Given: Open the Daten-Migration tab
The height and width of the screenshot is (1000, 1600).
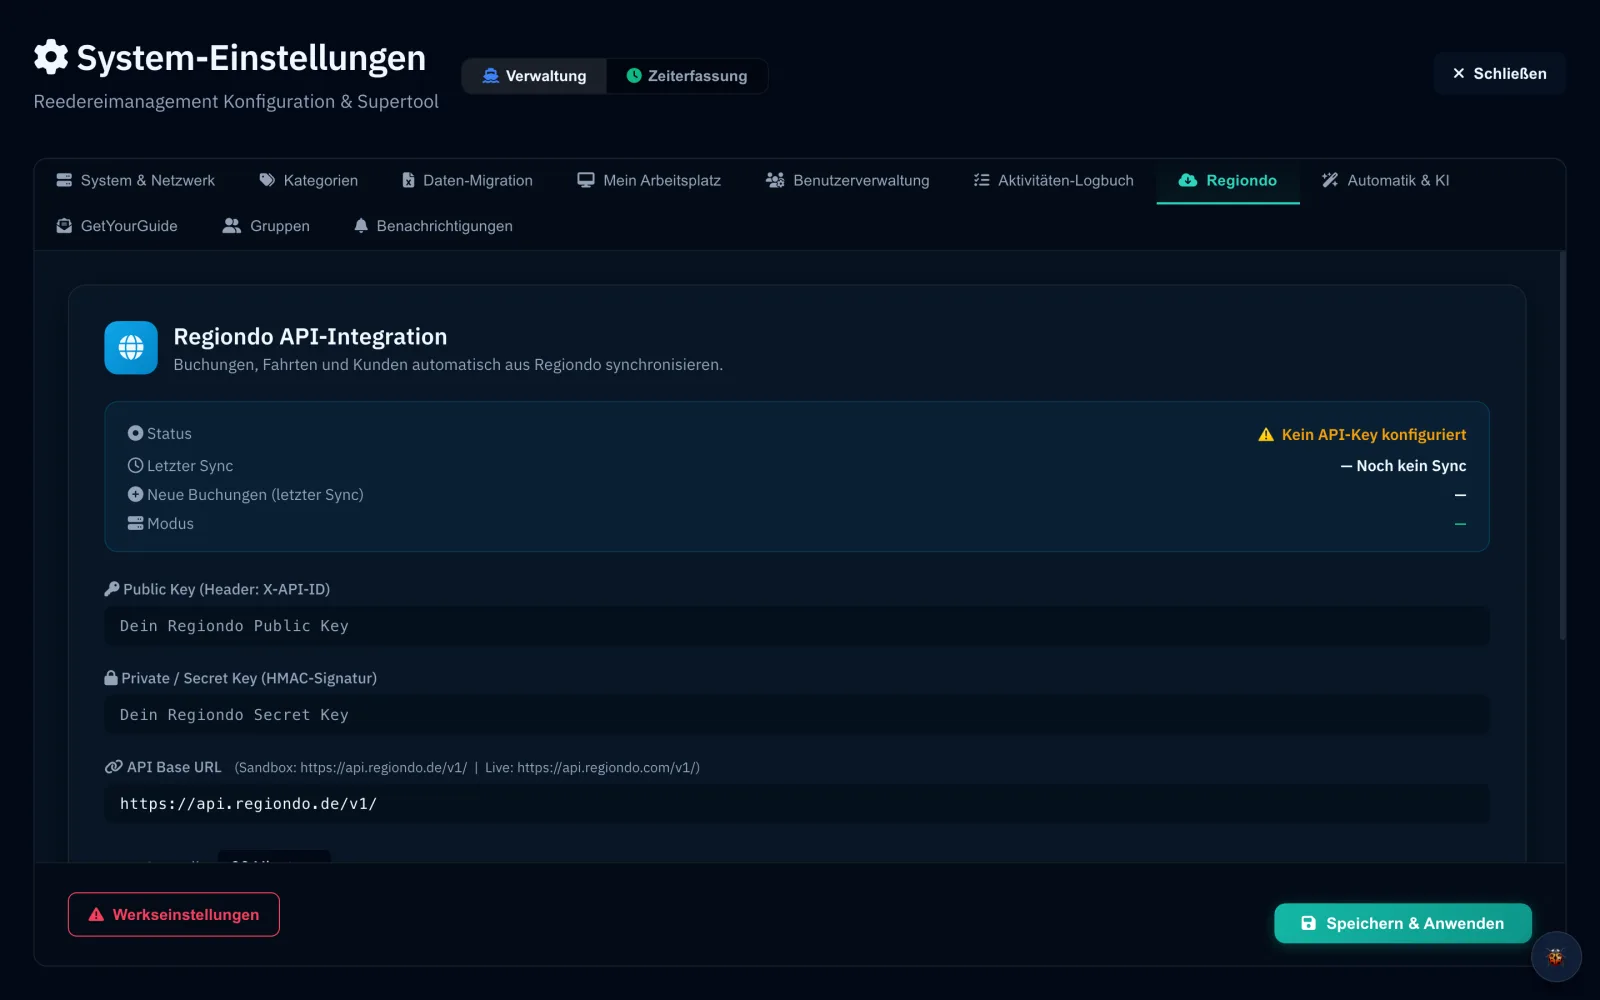Looking at the screenshot, I should (467, 181).
